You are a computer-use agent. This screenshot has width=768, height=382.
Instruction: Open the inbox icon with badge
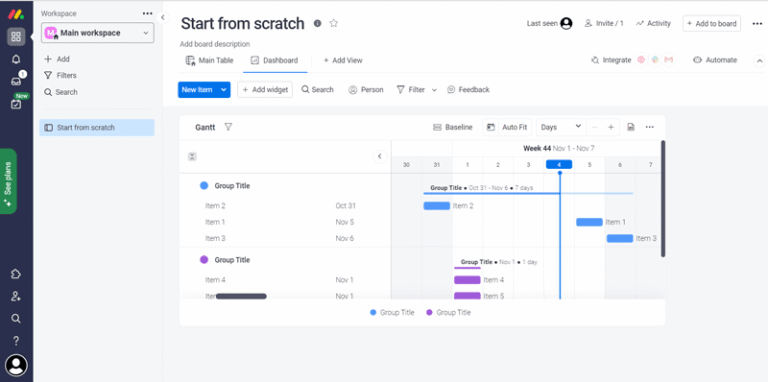tap(16, 81)
